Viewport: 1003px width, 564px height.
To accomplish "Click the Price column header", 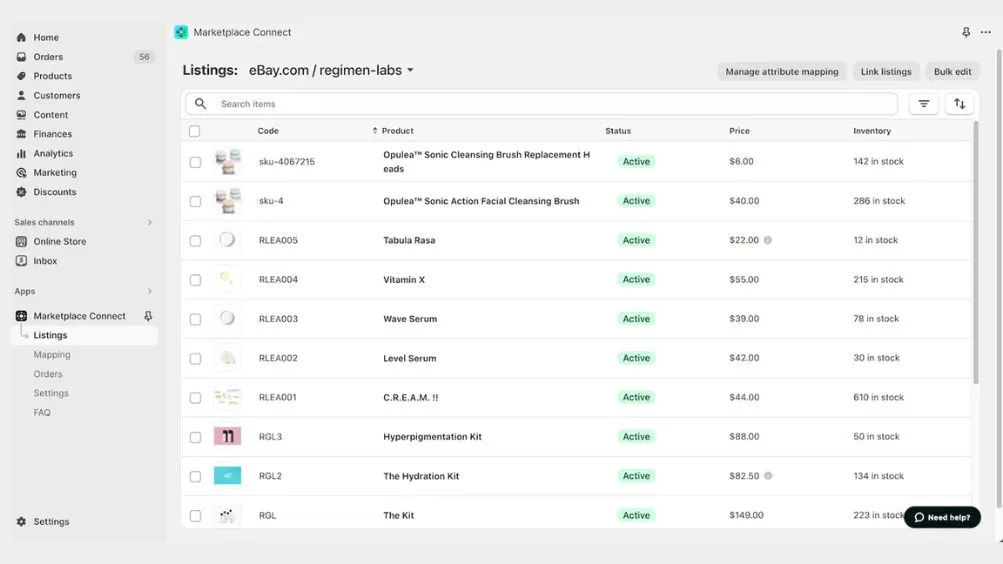I will [739, 130].
